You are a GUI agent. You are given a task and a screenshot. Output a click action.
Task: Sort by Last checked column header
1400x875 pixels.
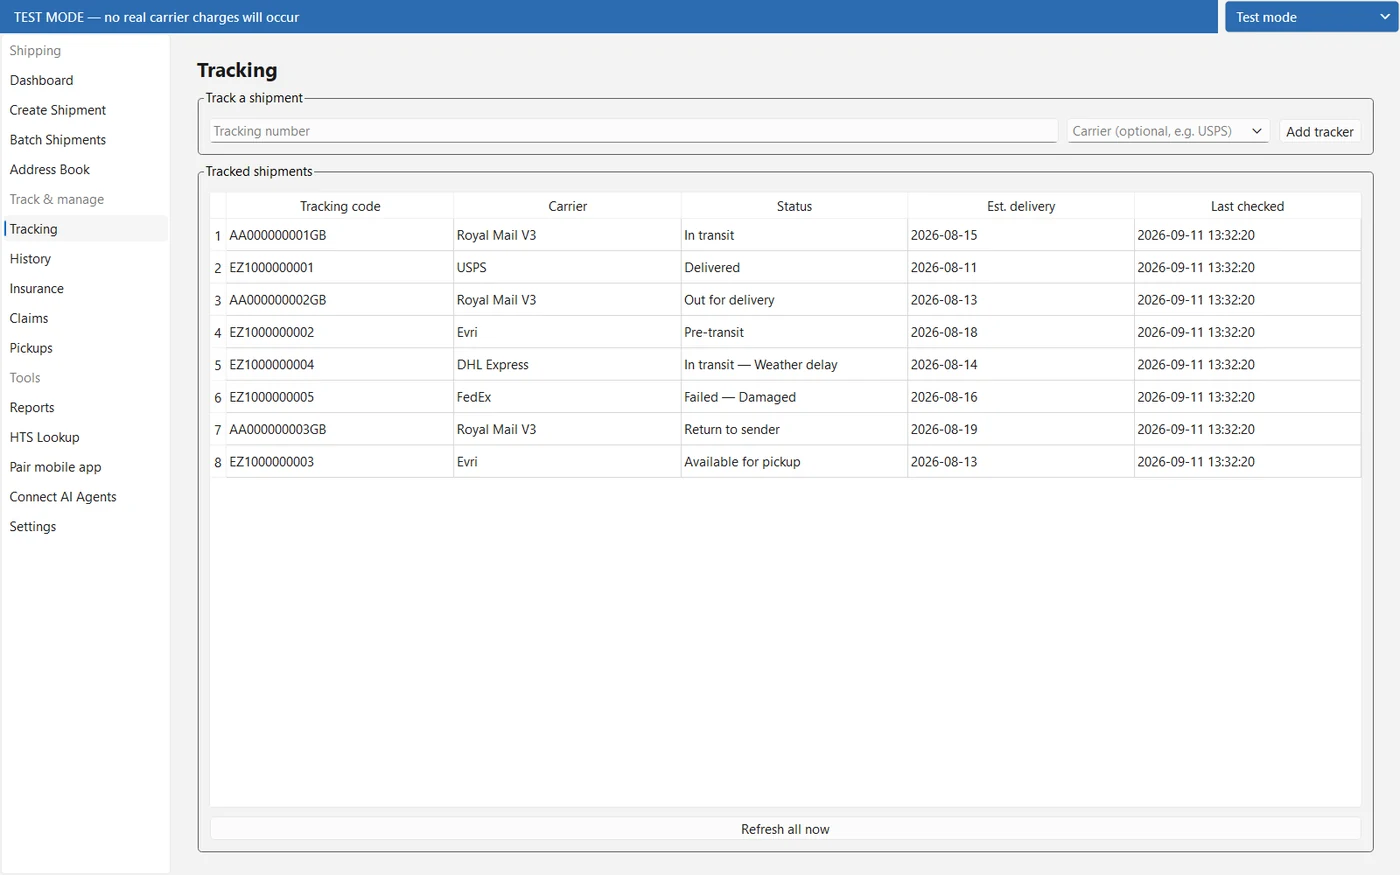[1247, 206]
